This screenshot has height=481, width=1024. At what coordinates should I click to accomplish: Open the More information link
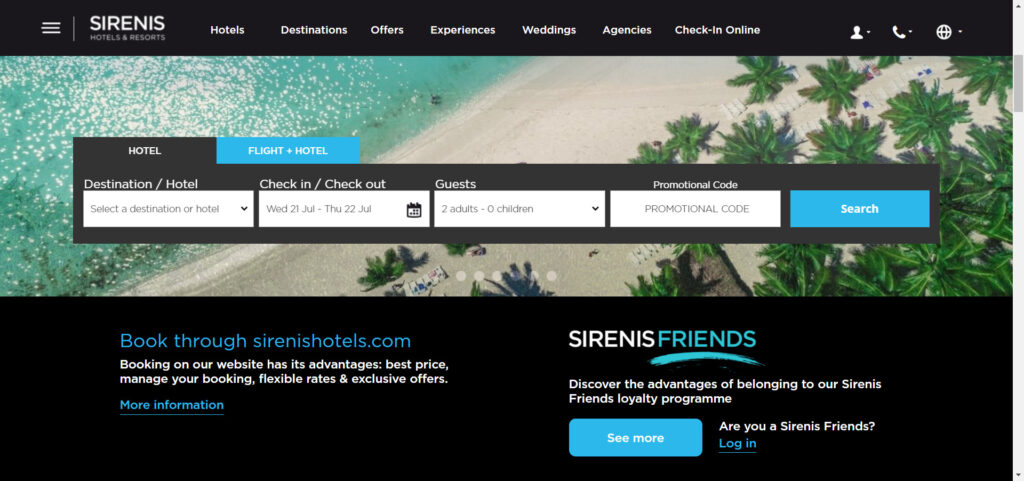click(172, 405)
